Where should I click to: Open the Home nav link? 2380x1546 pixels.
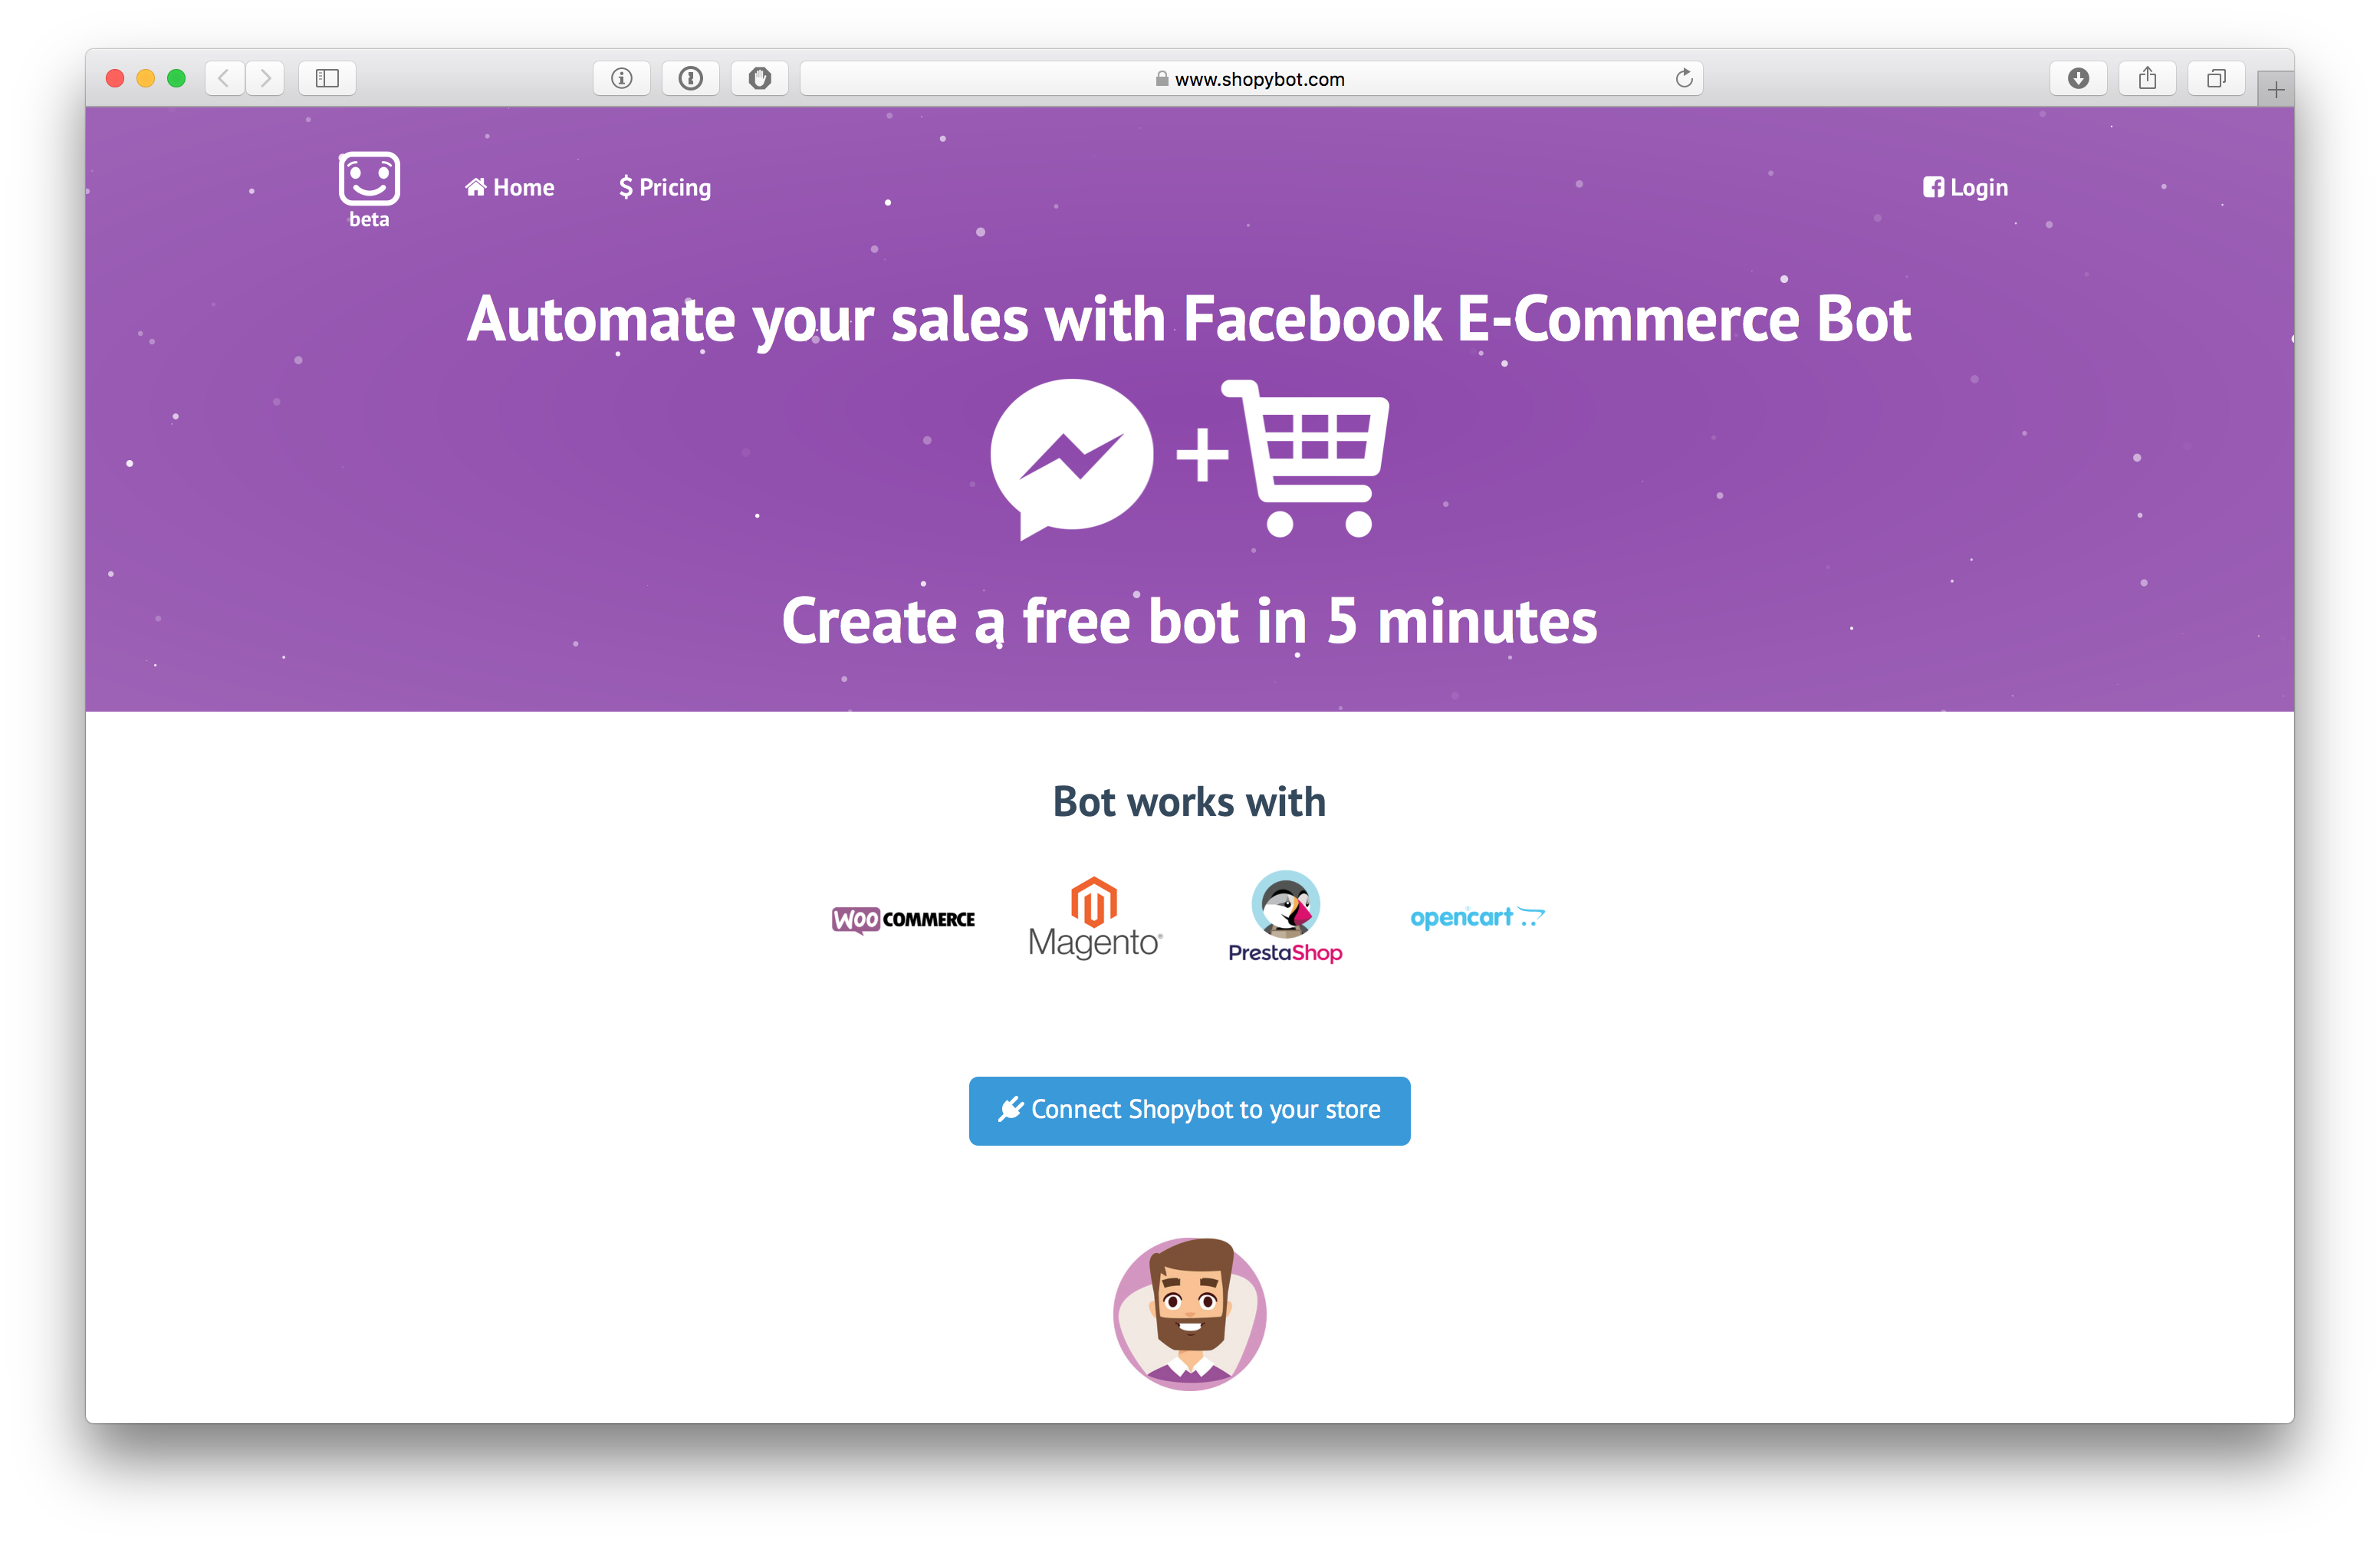pyautogui.click(x=509, y=188)
